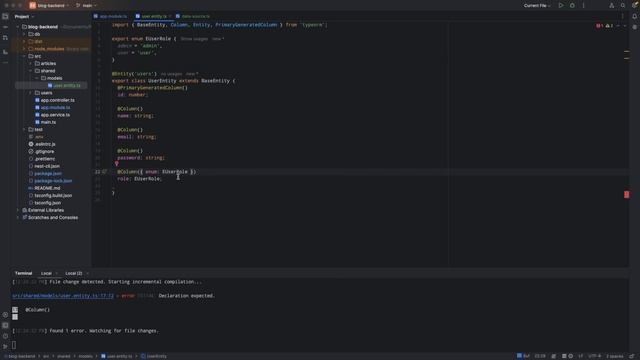Open the Git icon in bottom sidebar
This screenshot has height=360, width=640.
(5, 347)
